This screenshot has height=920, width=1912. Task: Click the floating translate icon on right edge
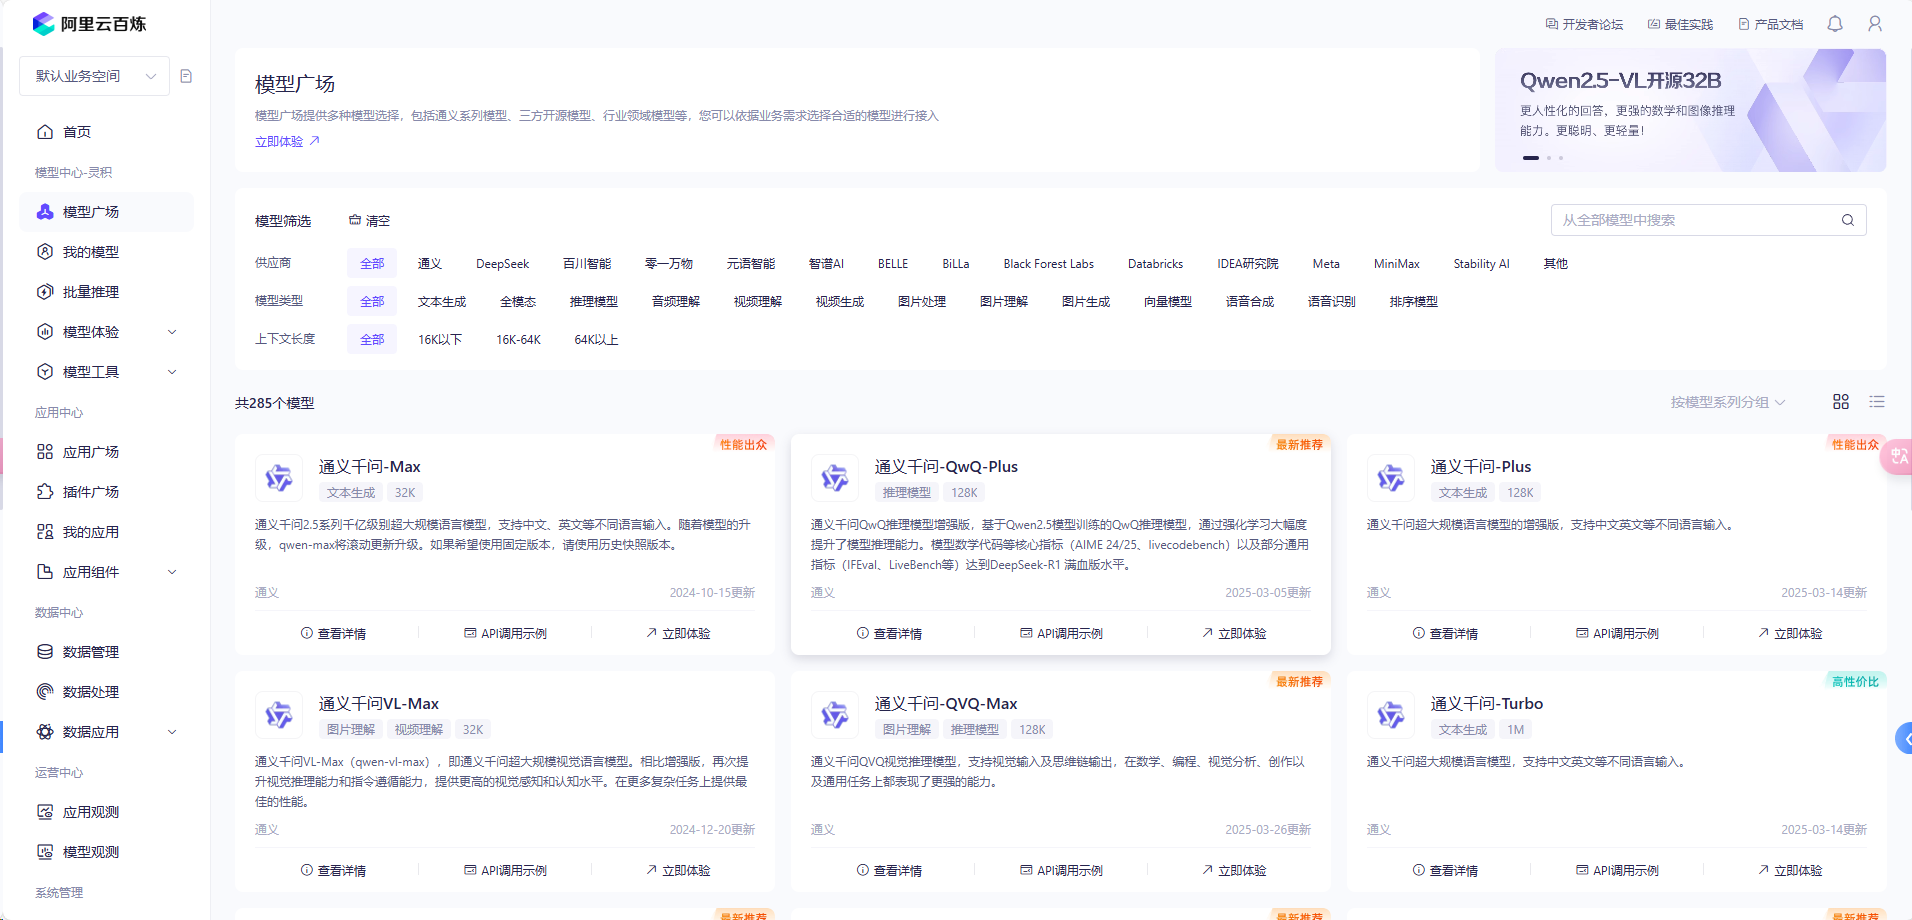click(x=1897, y=456)
